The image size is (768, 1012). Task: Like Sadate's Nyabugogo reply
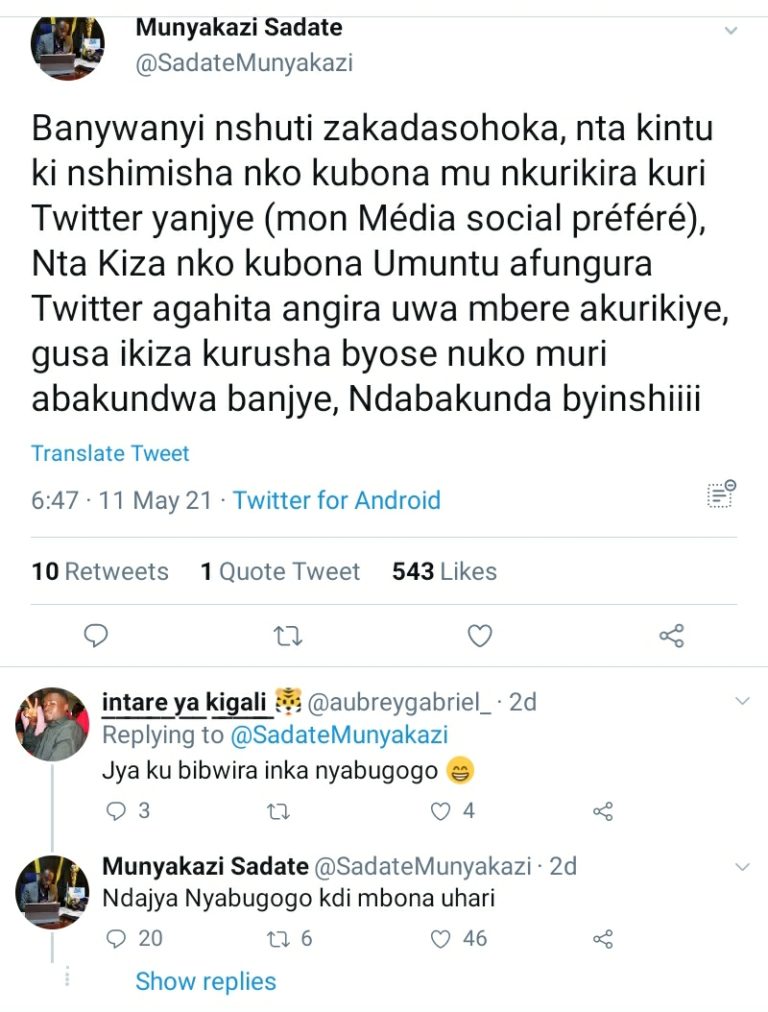pos(441,938)
